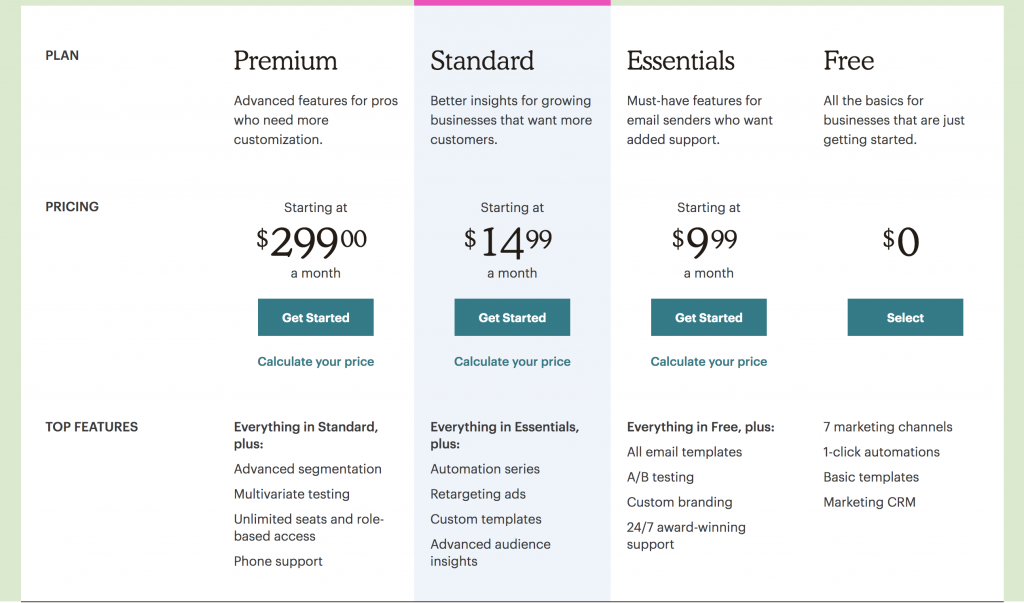Click the $9.99 Essentials price
The height and width of the screenshot is (603, 1024).
[x=708, y=240]
